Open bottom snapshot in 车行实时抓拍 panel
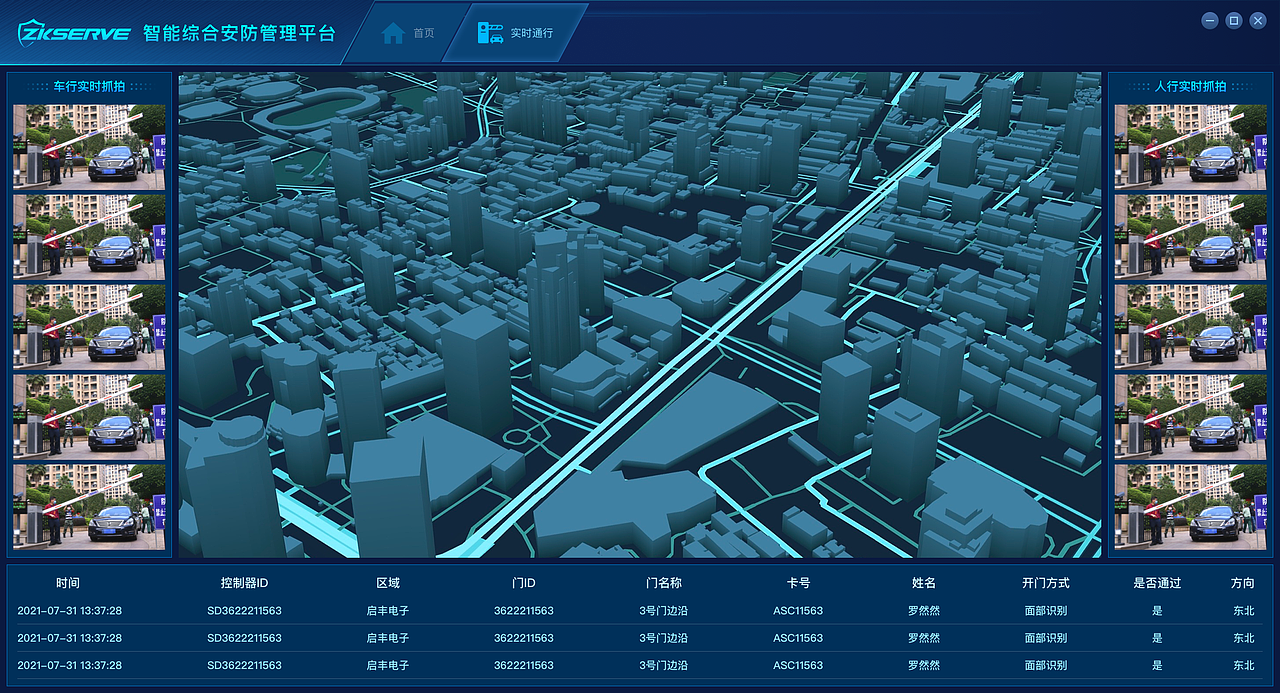 click(89, 507)
